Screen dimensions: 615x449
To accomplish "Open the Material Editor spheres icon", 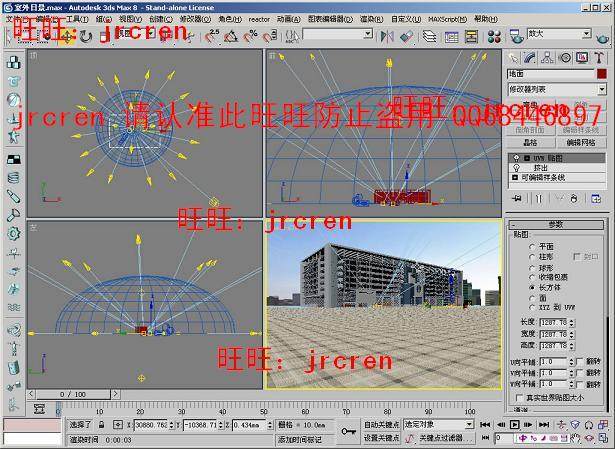I will tap(494, 37).
